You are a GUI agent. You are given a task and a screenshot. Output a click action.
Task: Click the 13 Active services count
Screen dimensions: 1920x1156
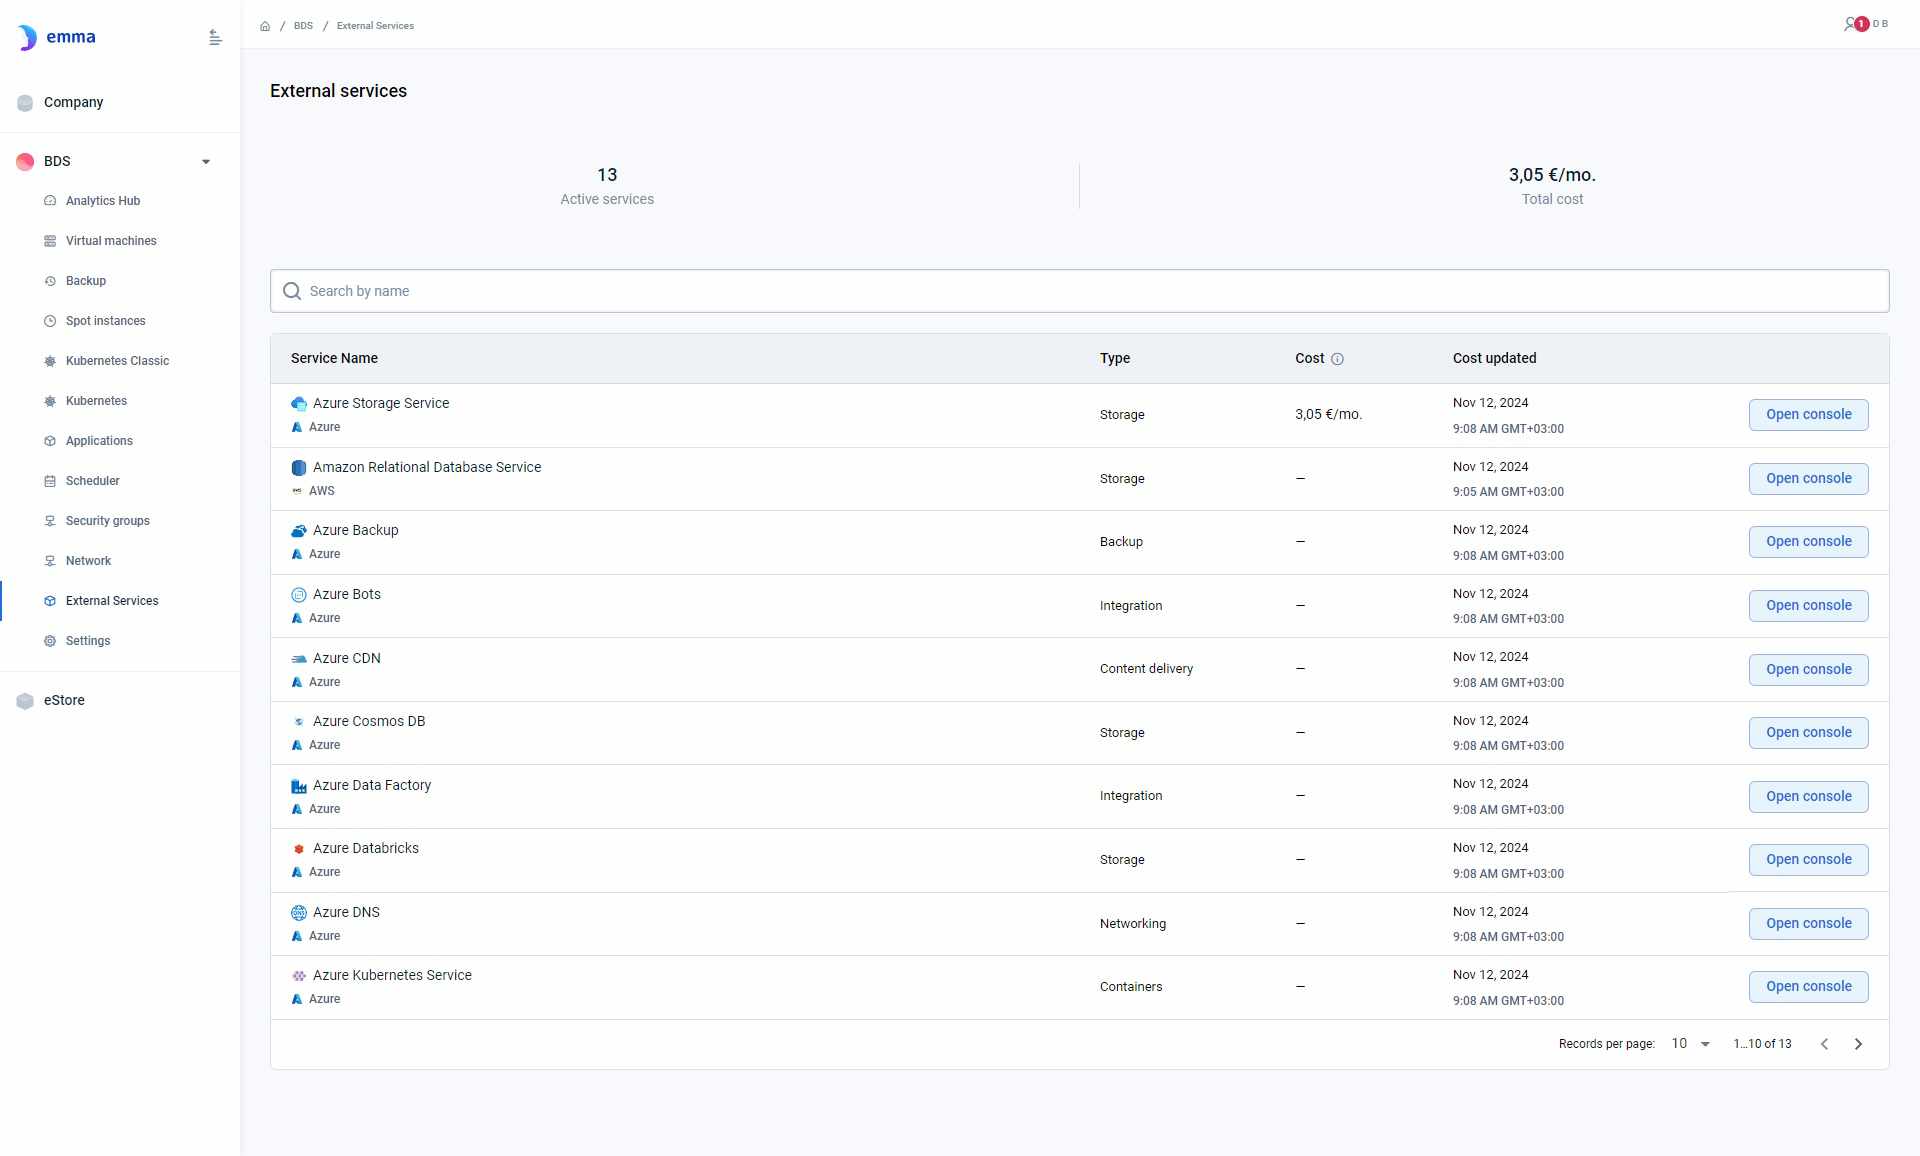[607, 176]
